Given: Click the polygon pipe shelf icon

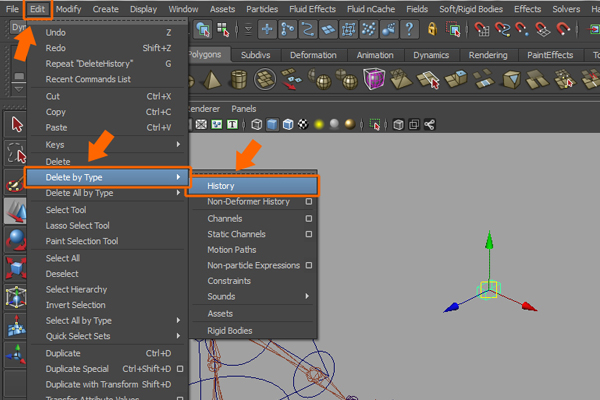Looking at the screenshot, I should click(x=238, y=80).
